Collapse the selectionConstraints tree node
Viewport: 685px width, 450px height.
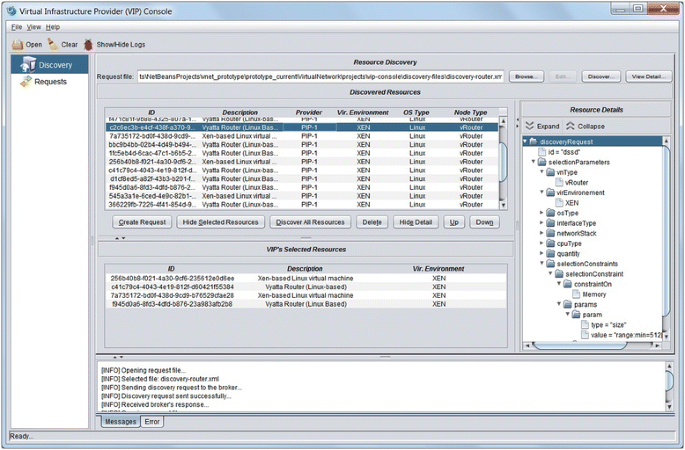(542, 264)
